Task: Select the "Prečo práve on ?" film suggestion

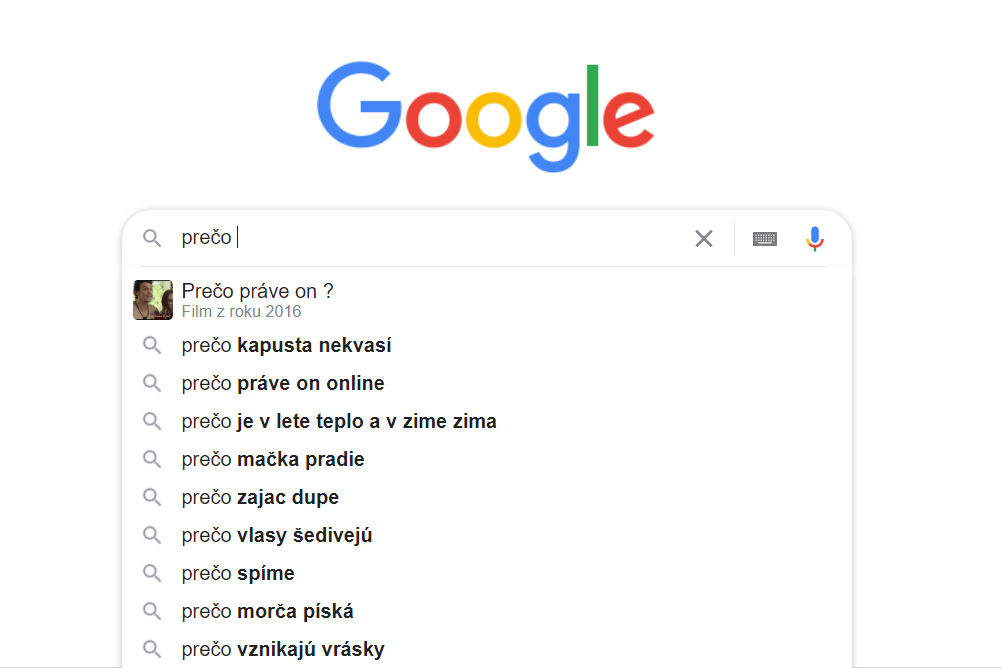Action: coord(487,300)
